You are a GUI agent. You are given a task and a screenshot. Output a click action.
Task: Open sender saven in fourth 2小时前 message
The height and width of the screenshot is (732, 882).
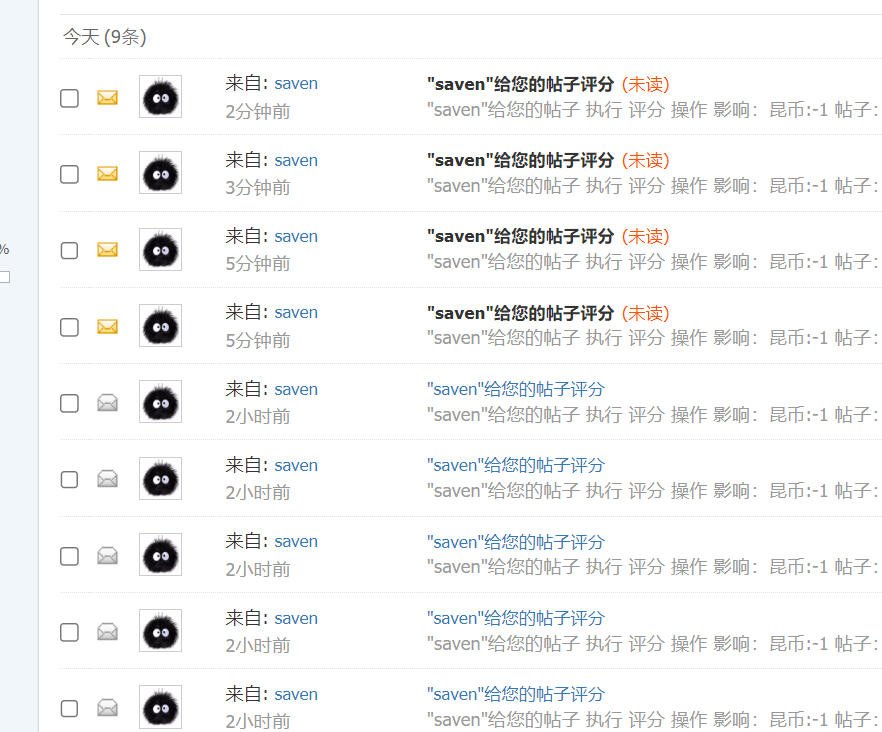point(296,618)
